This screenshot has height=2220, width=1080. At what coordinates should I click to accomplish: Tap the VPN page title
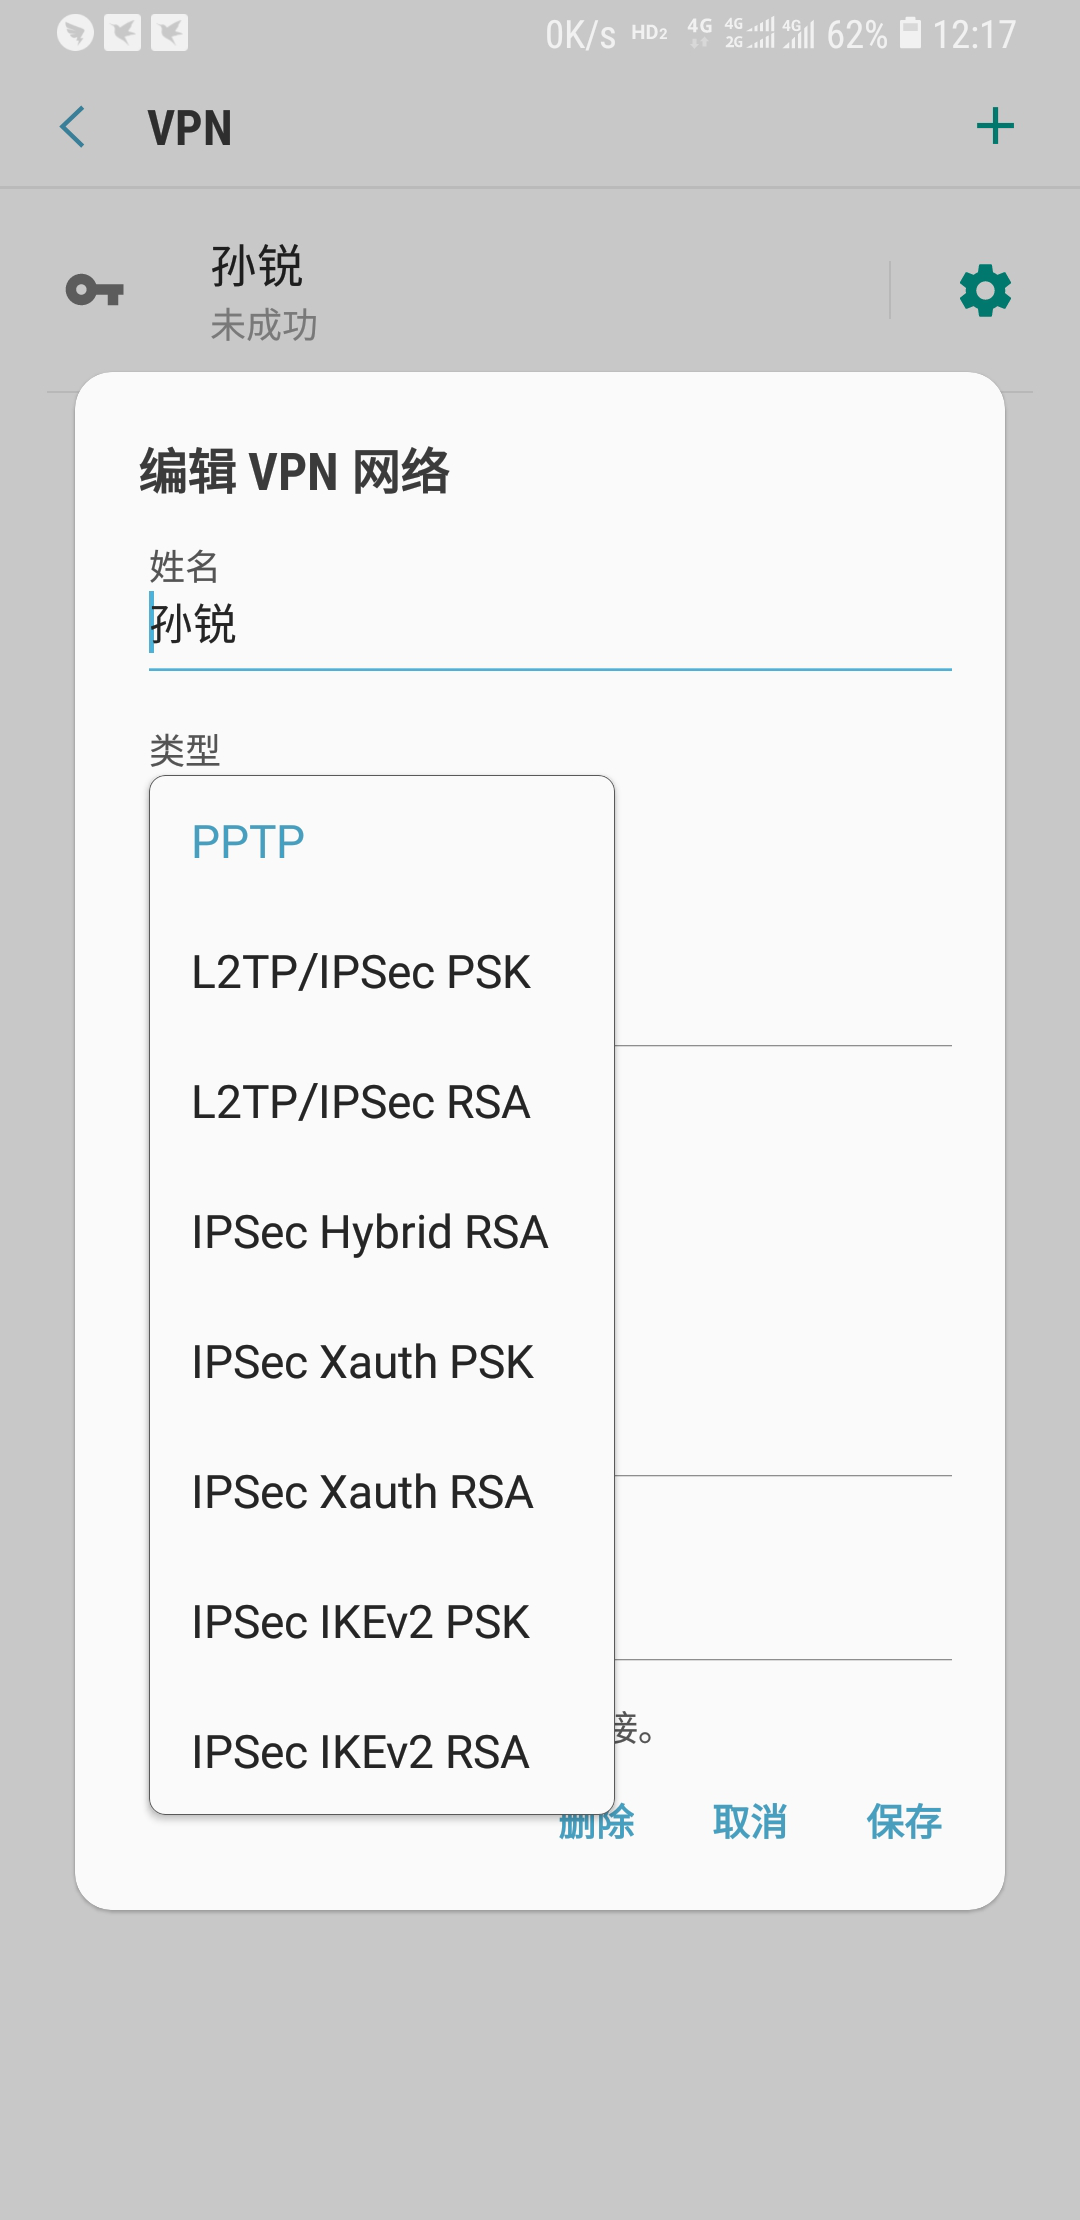pos(190,128)
